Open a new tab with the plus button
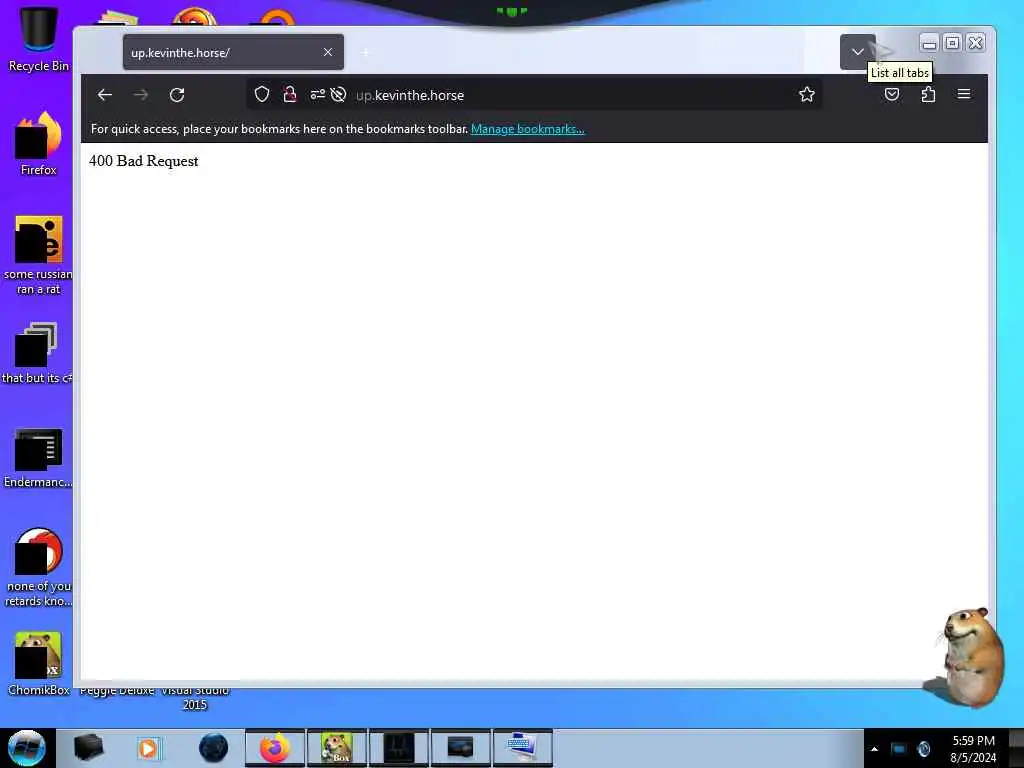 (x=365, y=52)
